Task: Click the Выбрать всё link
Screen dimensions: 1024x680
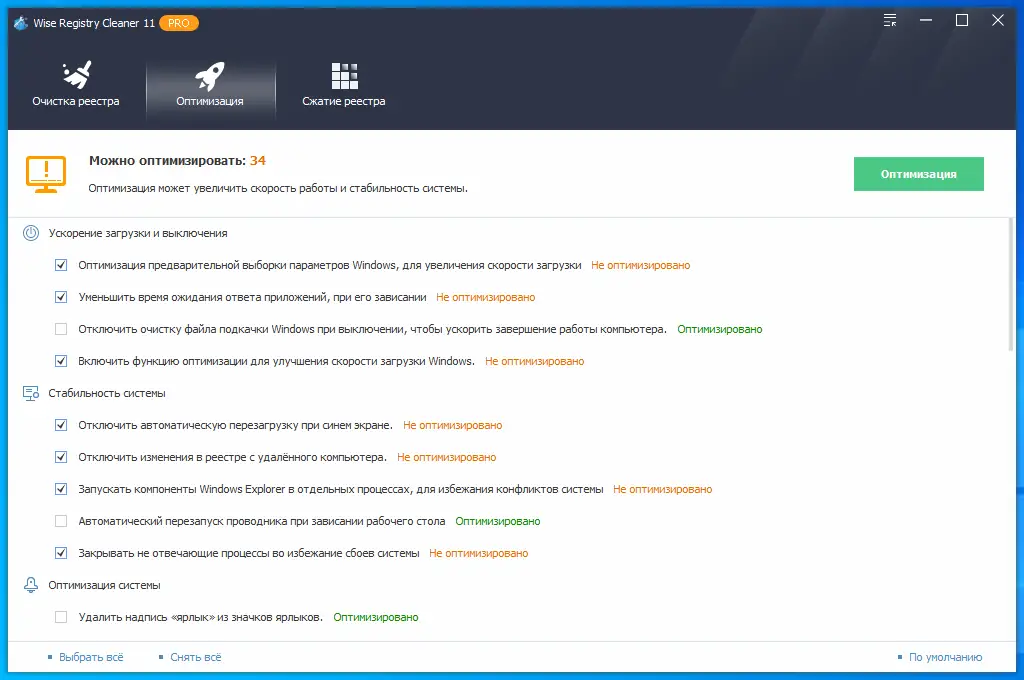Action: tap(91, 657)
